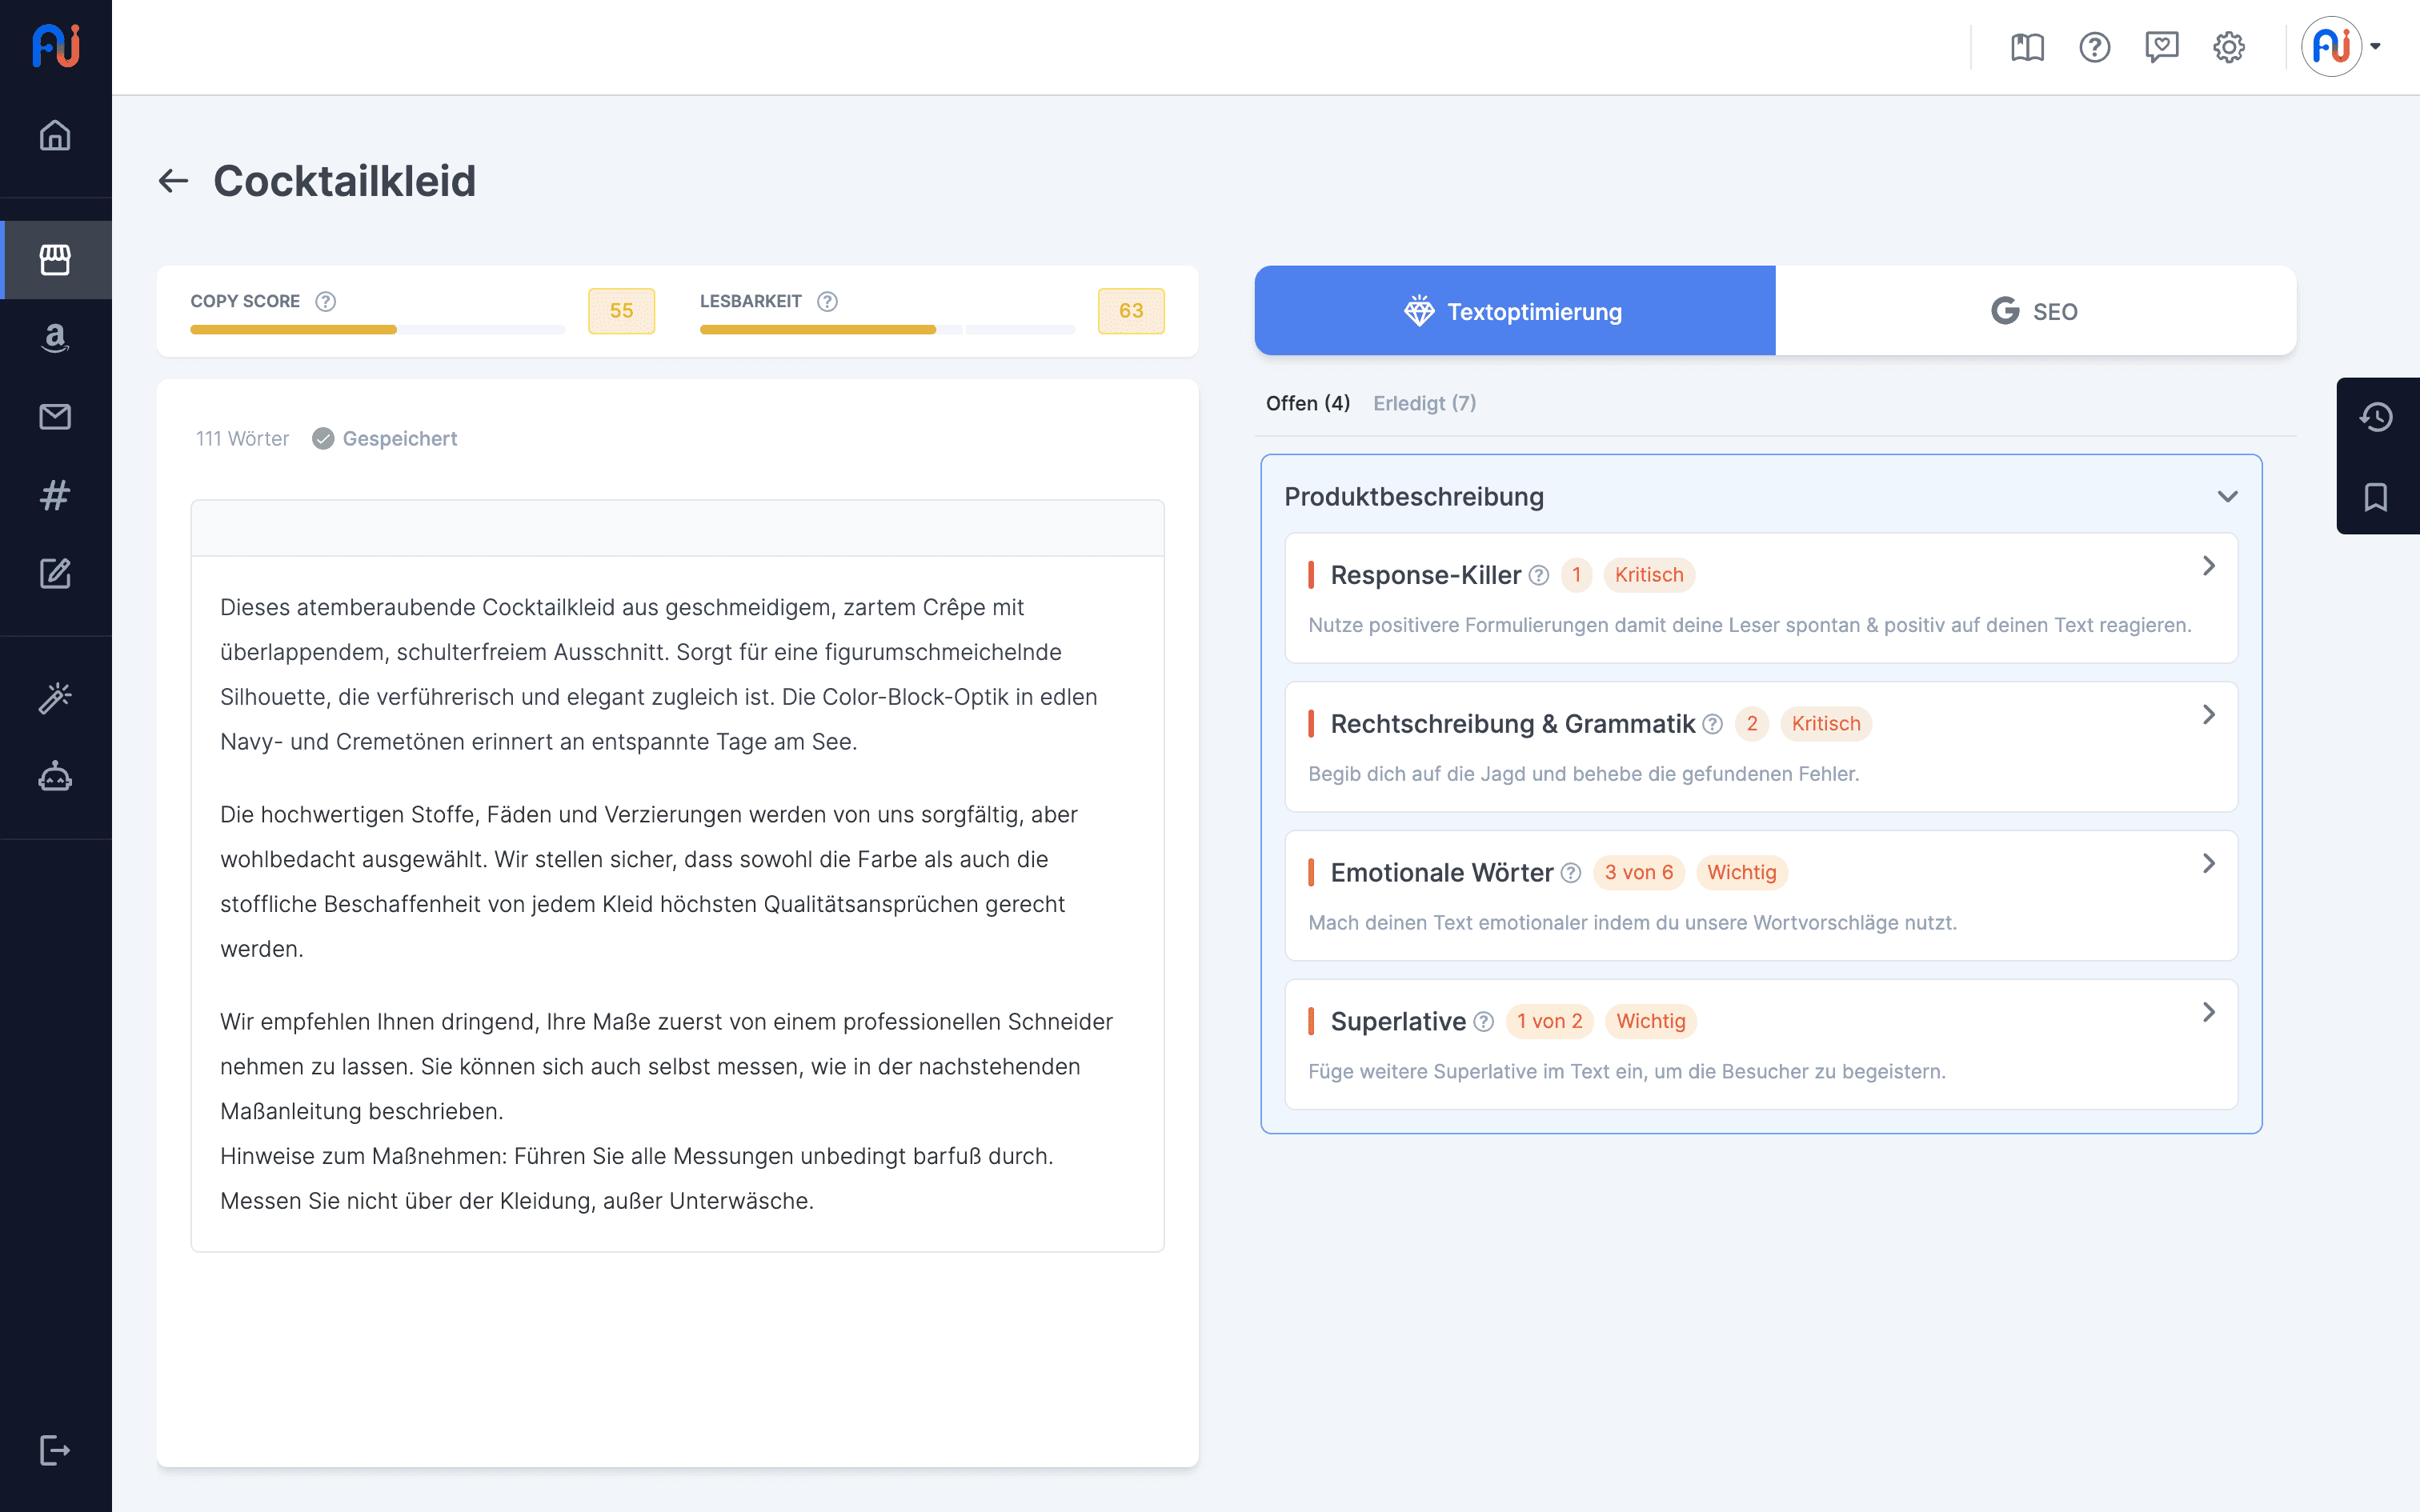Expand the Superlative item chevron
This screenshot has height=1512, width=2420.
tap(2208, 1012)
